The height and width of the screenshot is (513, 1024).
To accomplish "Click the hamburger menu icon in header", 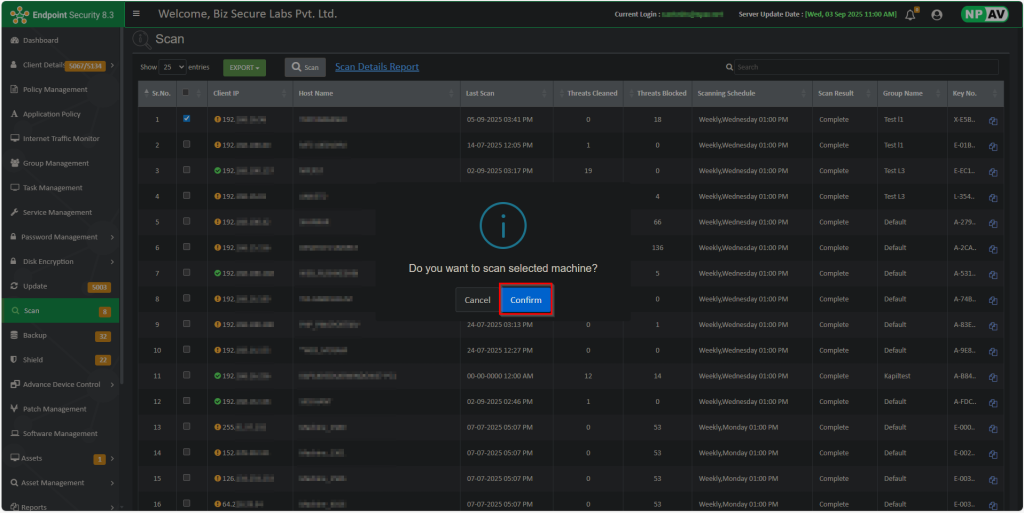I will coord(136,14).
